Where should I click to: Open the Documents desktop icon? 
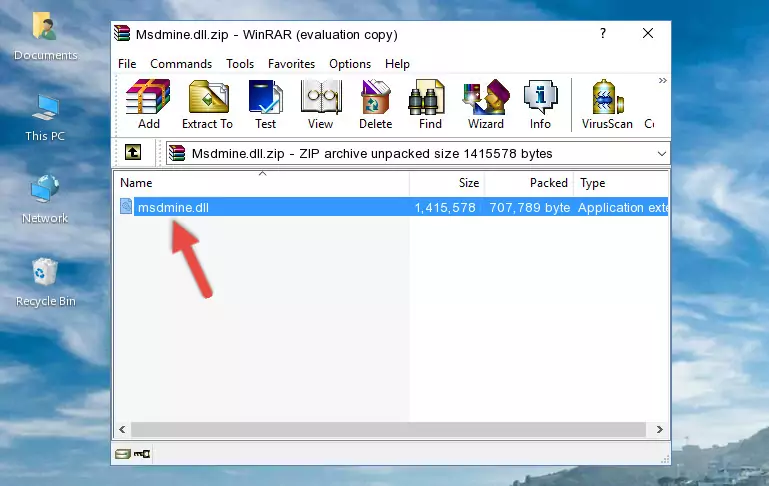[45, 36]
